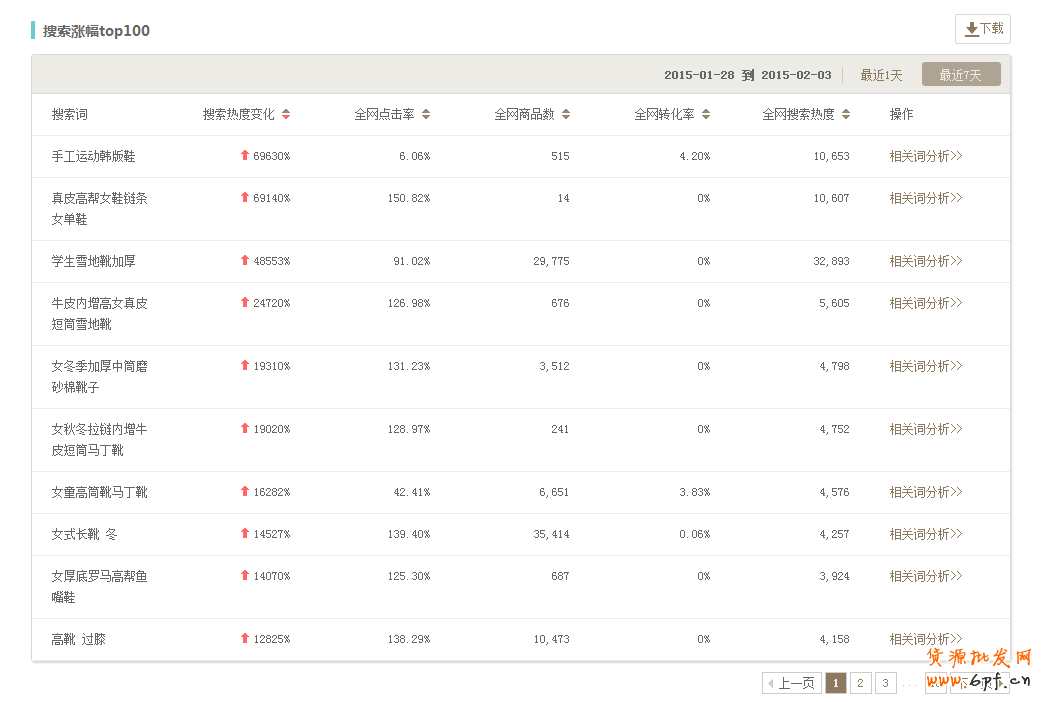Image resolution: width=1041 pixels, height=702 pixels.
Task: Select current page 1 in pagination
Action: click(x=835, y=683)
